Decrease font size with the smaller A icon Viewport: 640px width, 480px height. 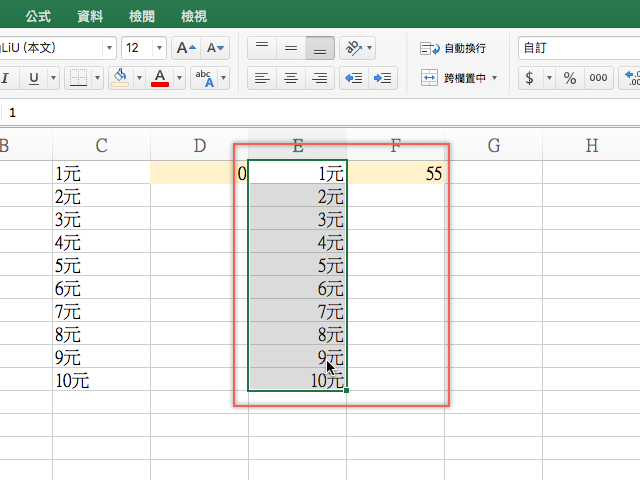click(215, 48)
